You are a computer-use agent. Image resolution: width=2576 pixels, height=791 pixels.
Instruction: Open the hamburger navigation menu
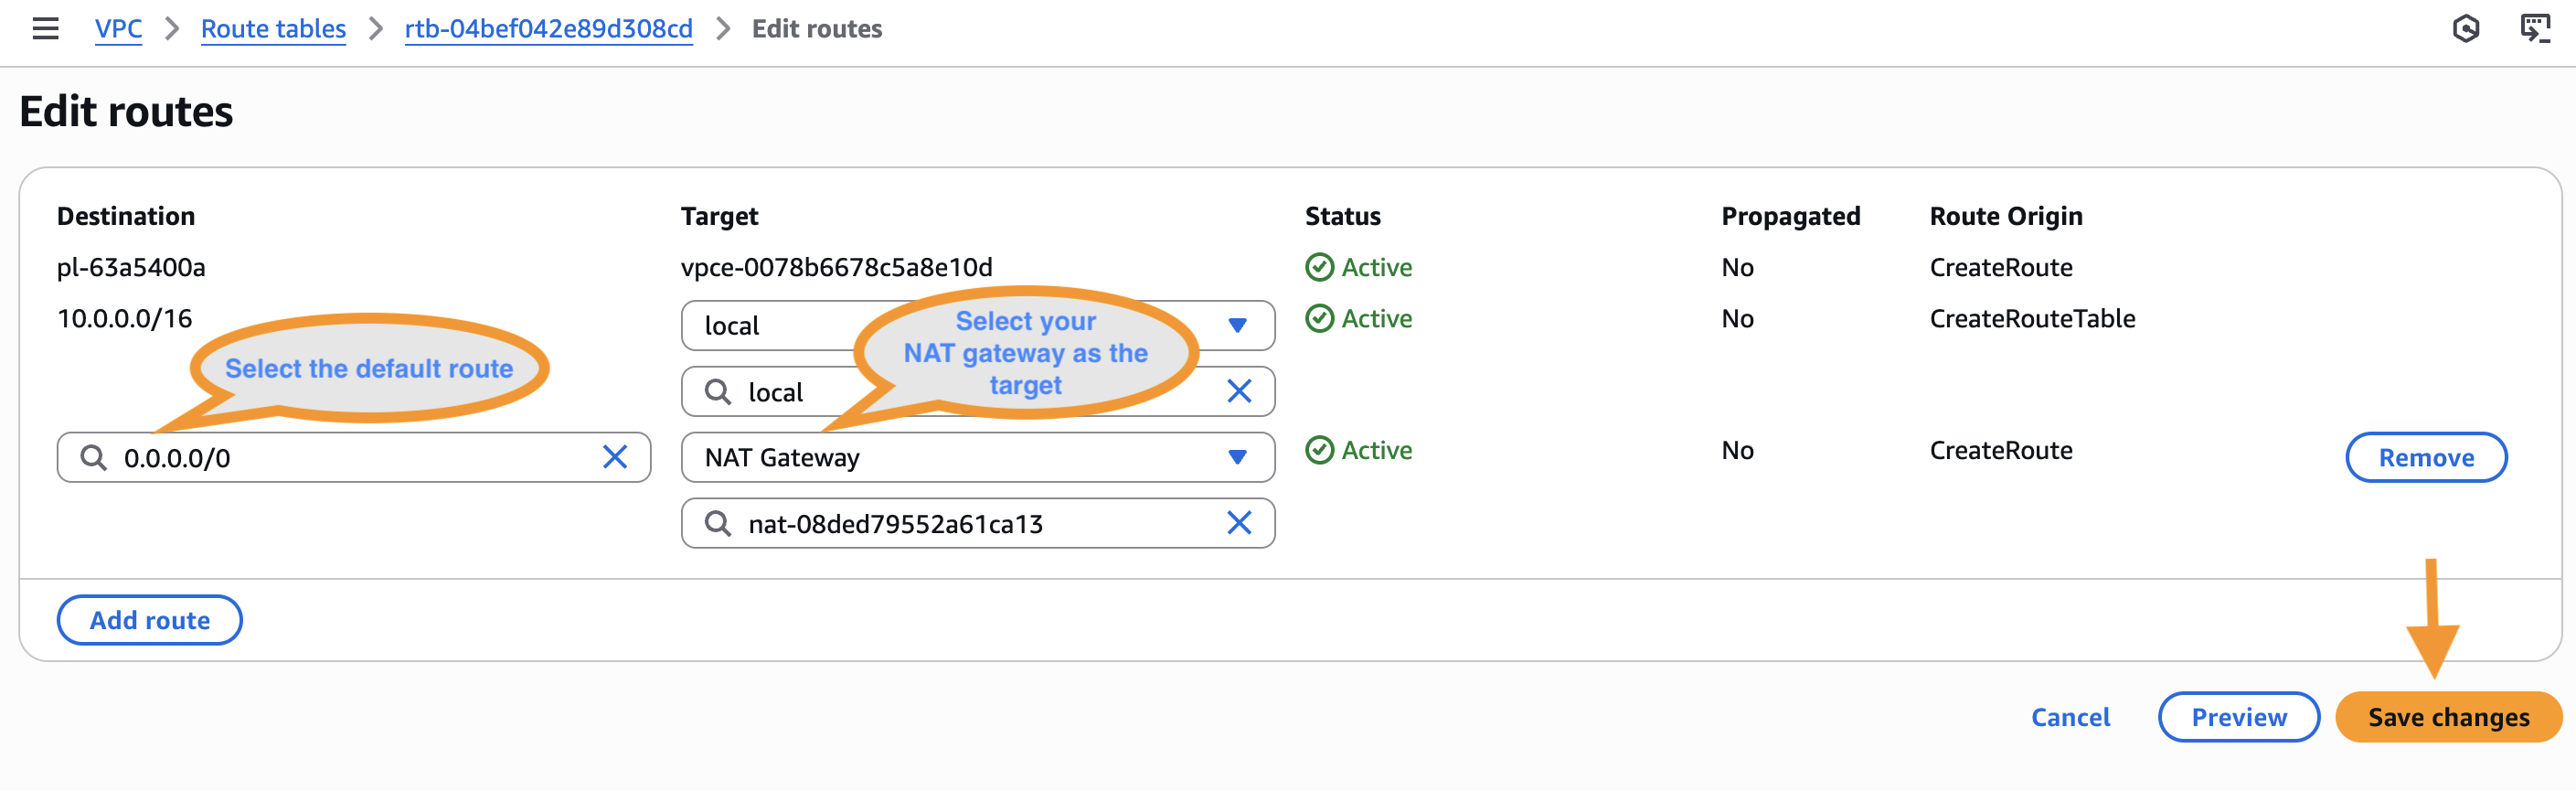[x=45, y=29]
